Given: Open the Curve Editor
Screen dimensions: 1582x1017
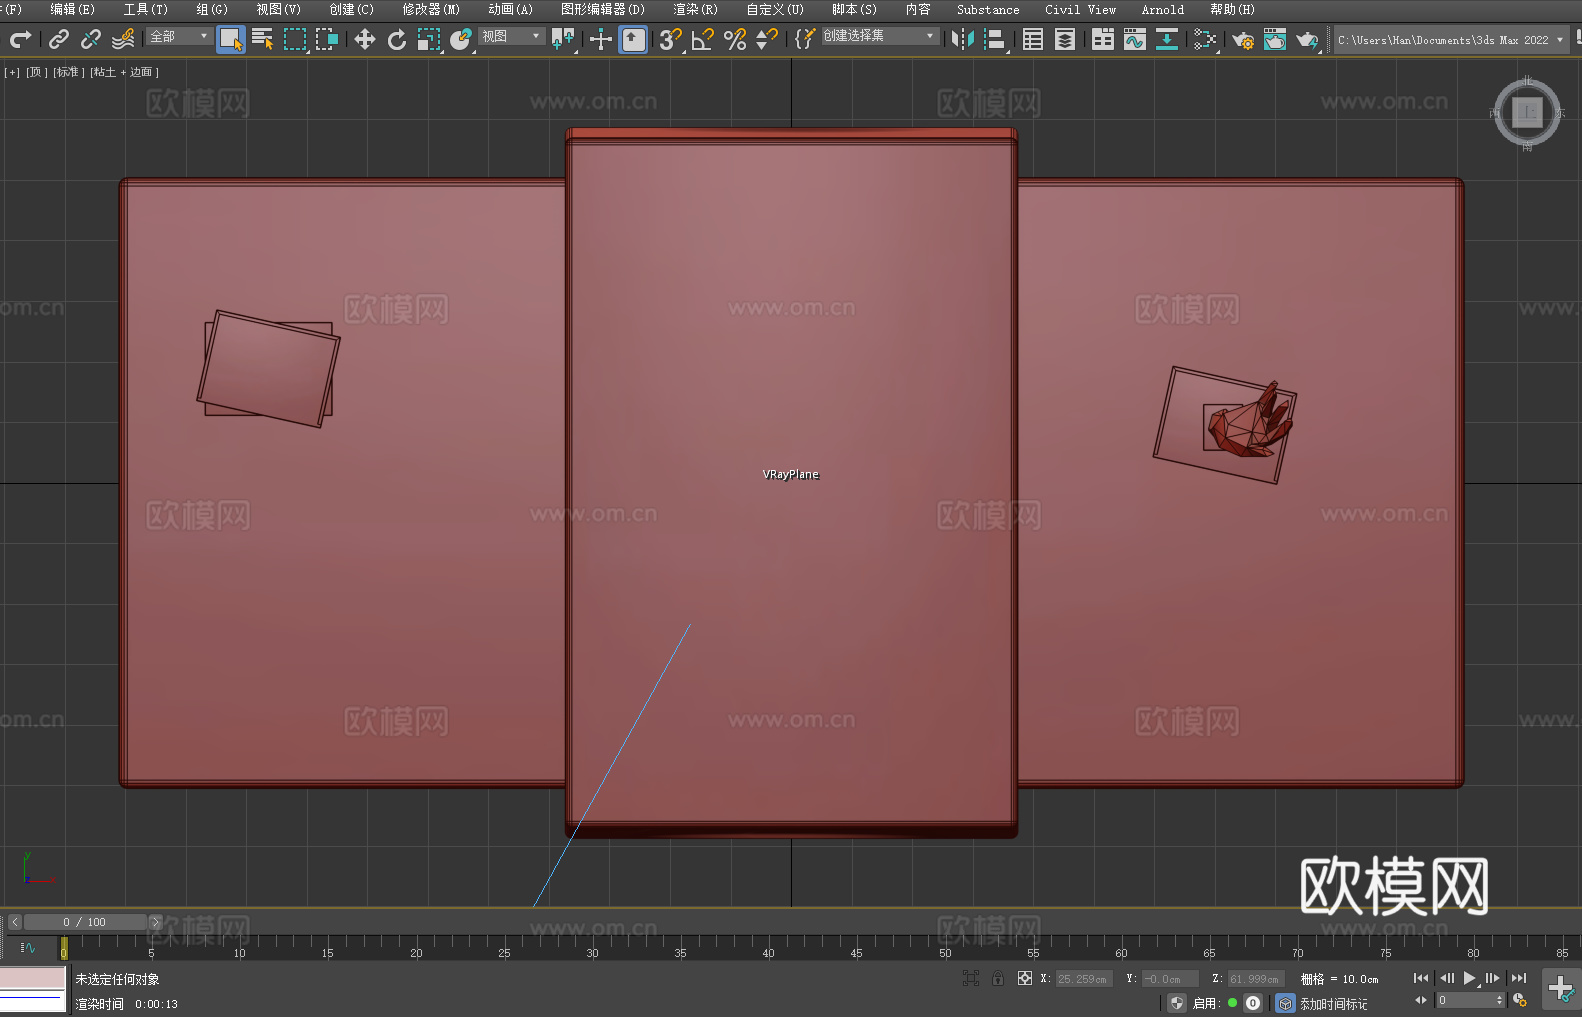Looking at the screenshot, I should [1135, 39].
